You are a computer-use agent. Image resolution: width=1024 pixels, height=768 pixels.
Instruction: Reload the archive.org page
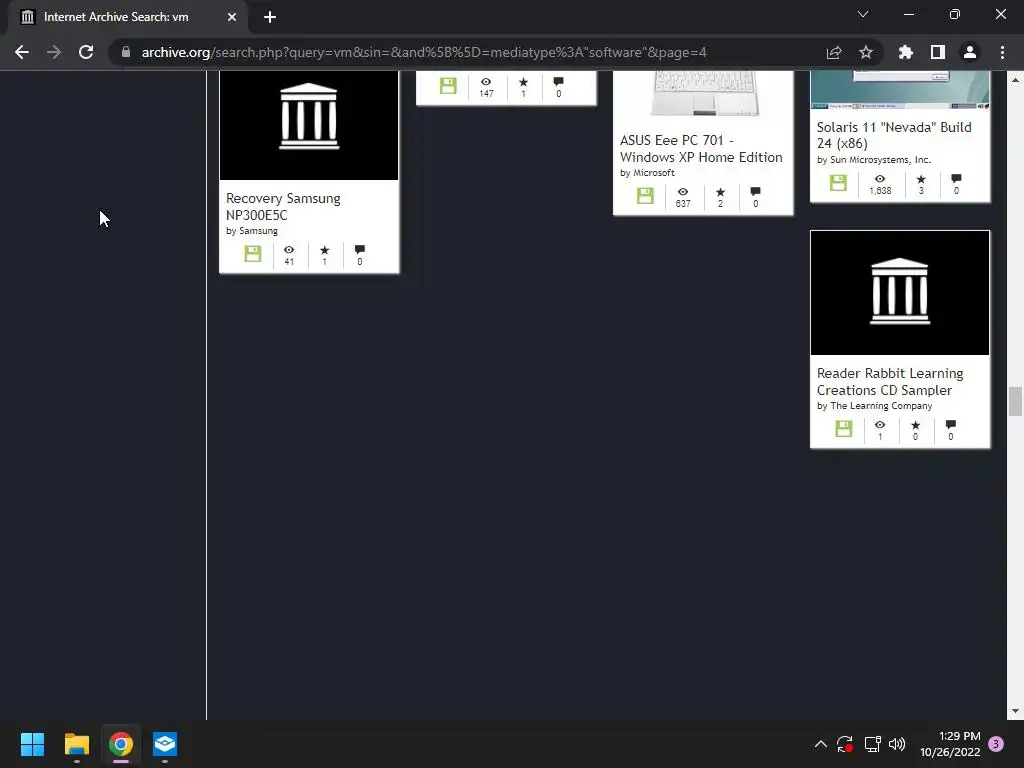(86, 52)
